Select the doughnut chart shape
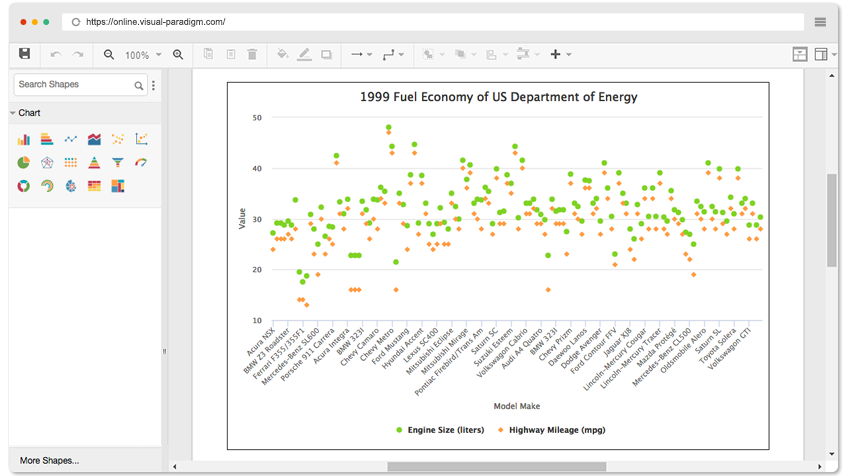Viewport: 848px width, 476px height. click(x=24, y=186)
